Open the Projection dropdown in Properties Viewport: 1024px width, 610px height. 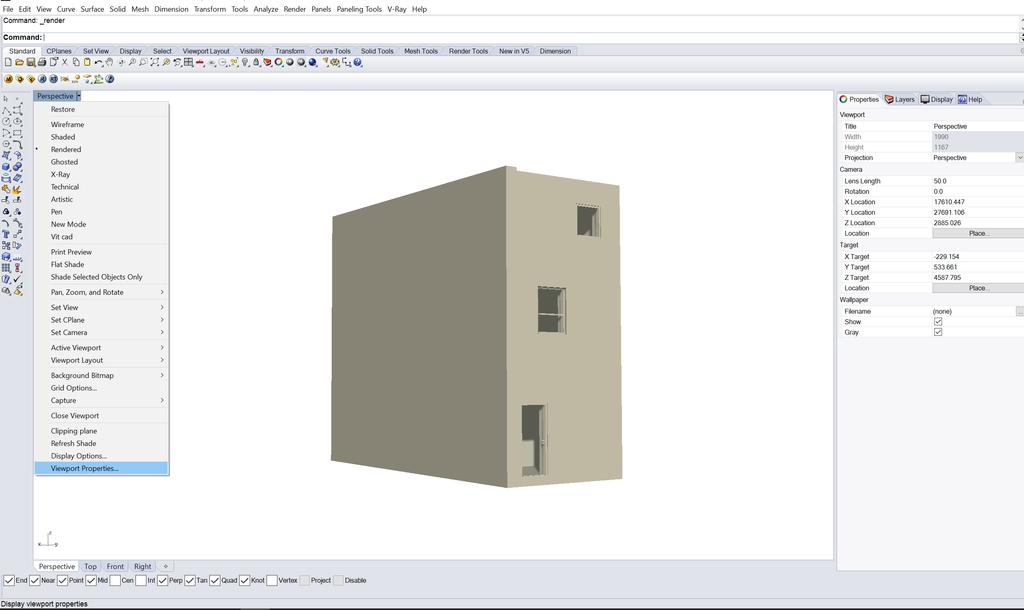1019,157
